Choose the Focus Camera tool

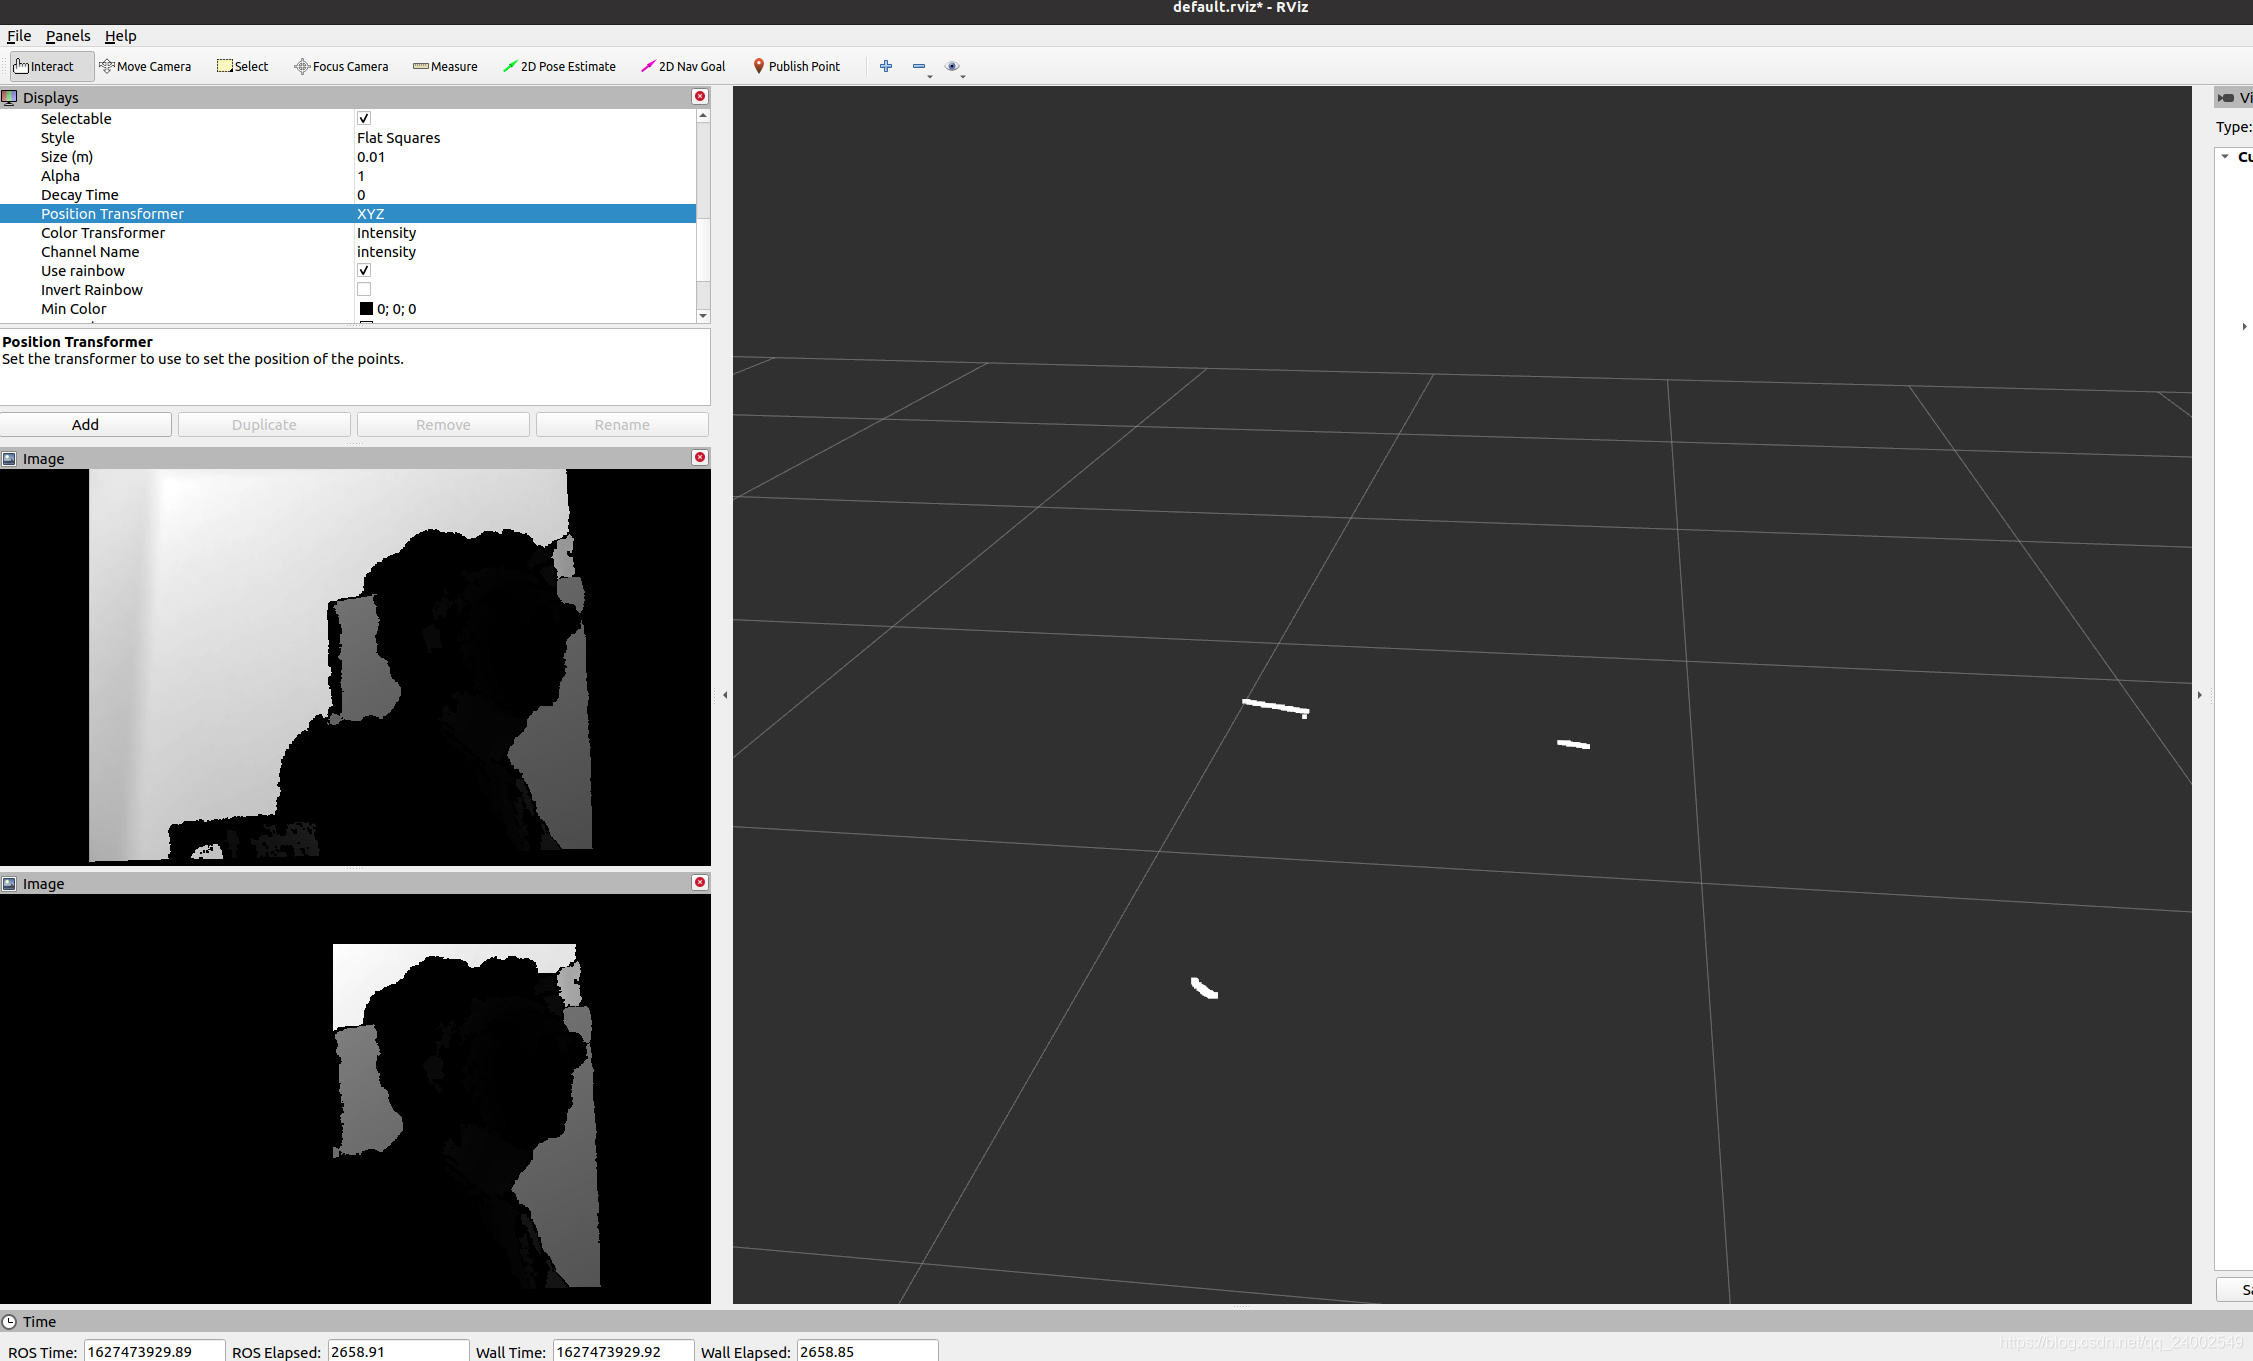[341, 67]
